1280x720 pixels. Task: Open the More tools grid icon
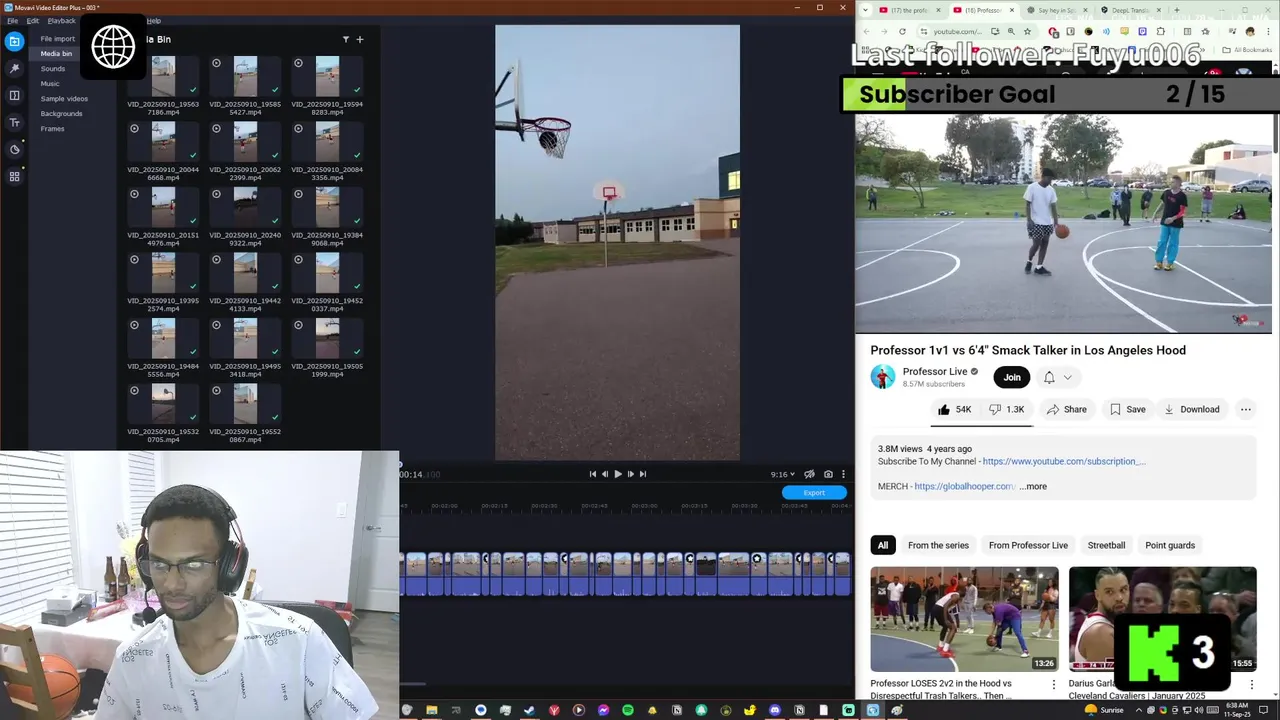[14, 176]
